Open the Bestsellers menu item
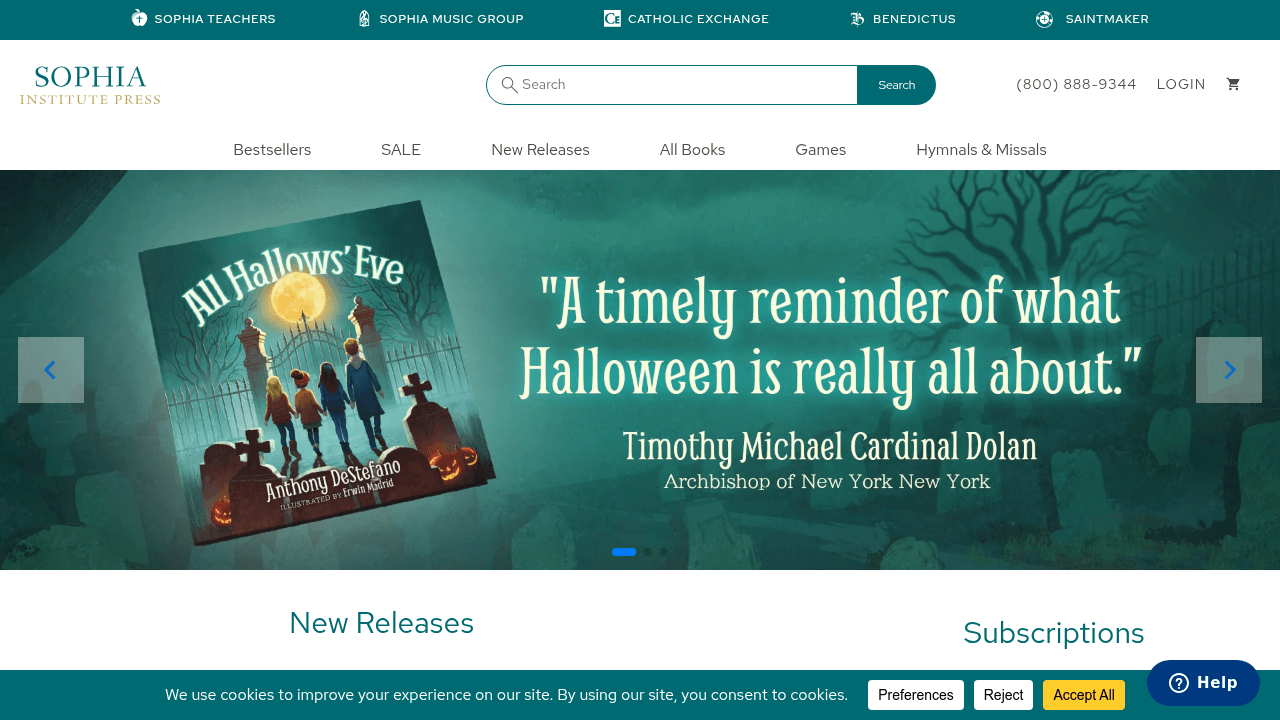Image resolution: width=1280 pixels, height=720 pixels. coord(272,150)
